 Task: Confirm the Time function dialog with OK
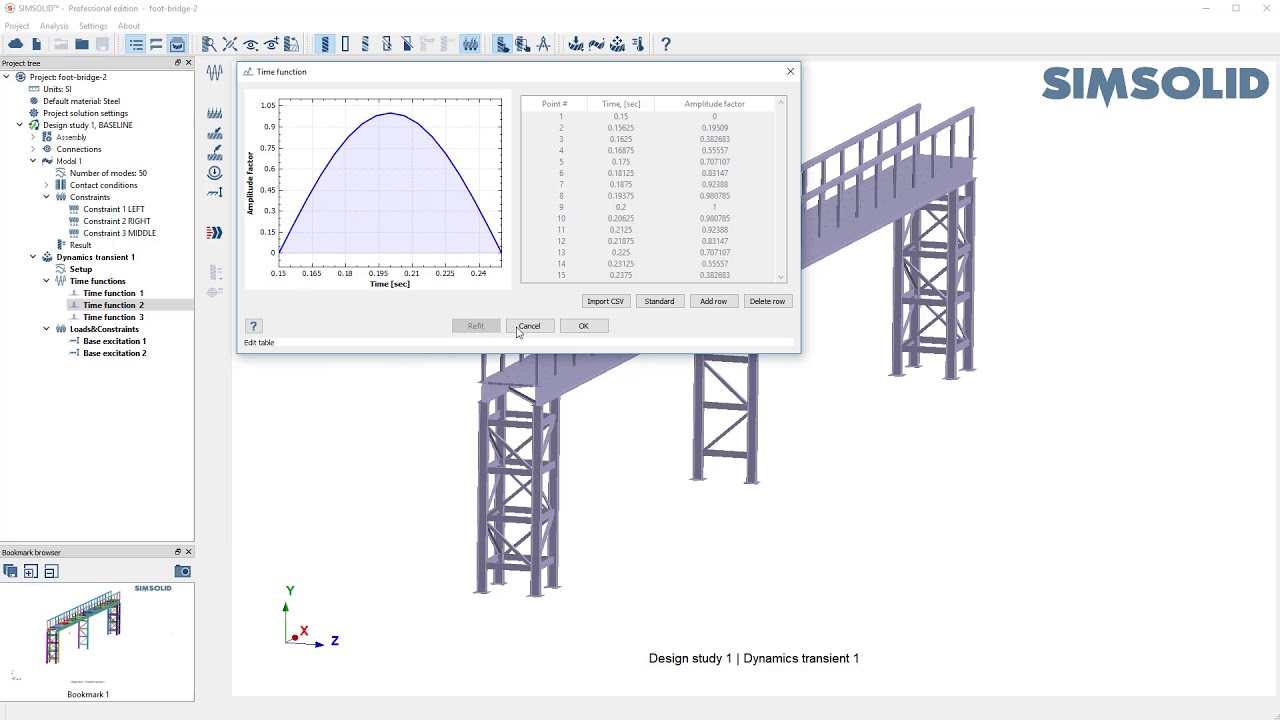point(583,326)
